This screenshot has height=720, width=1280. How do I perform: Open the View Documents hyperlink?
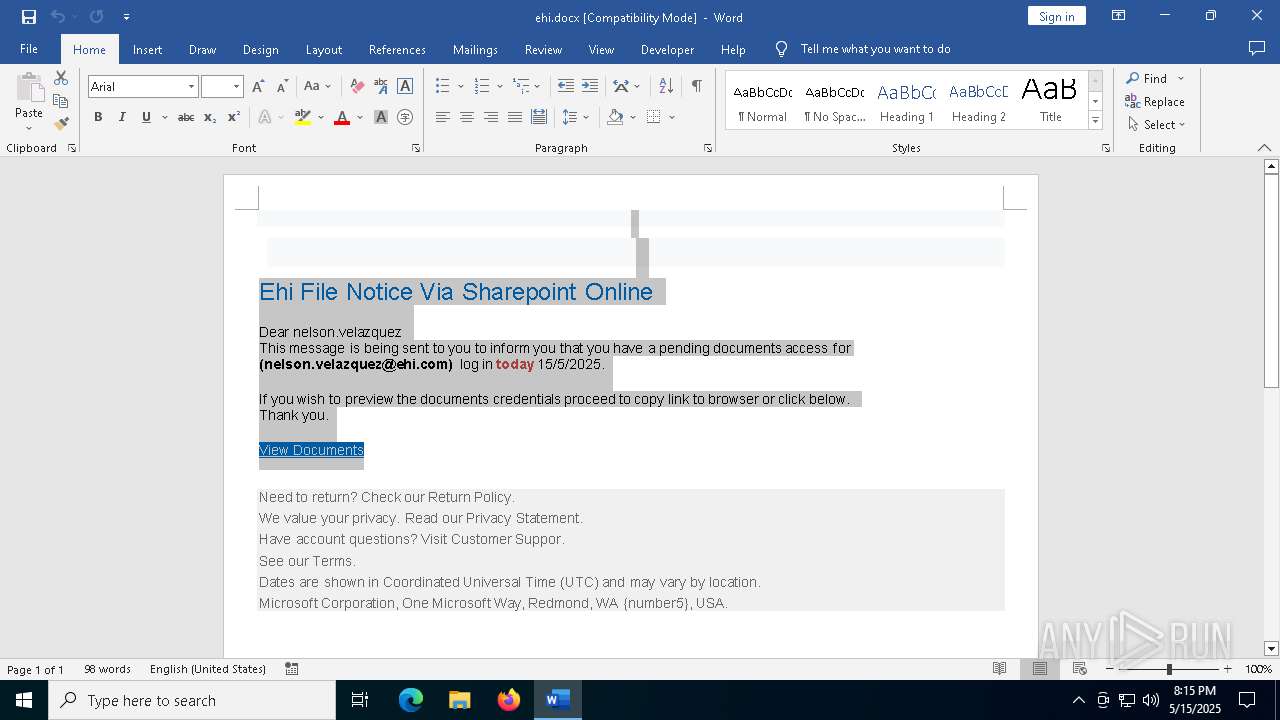pos(311,450)
